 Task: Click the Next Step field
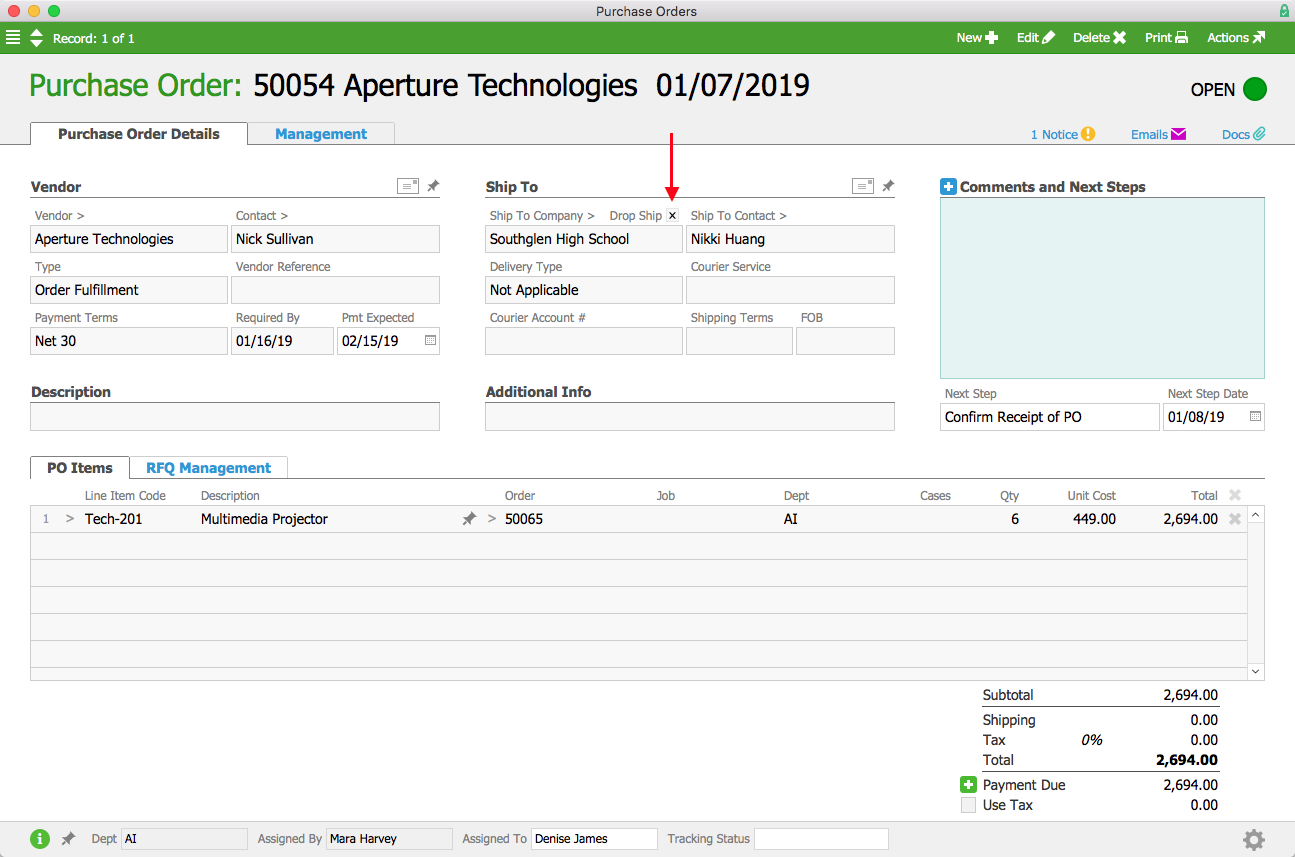coord(1049,417)
